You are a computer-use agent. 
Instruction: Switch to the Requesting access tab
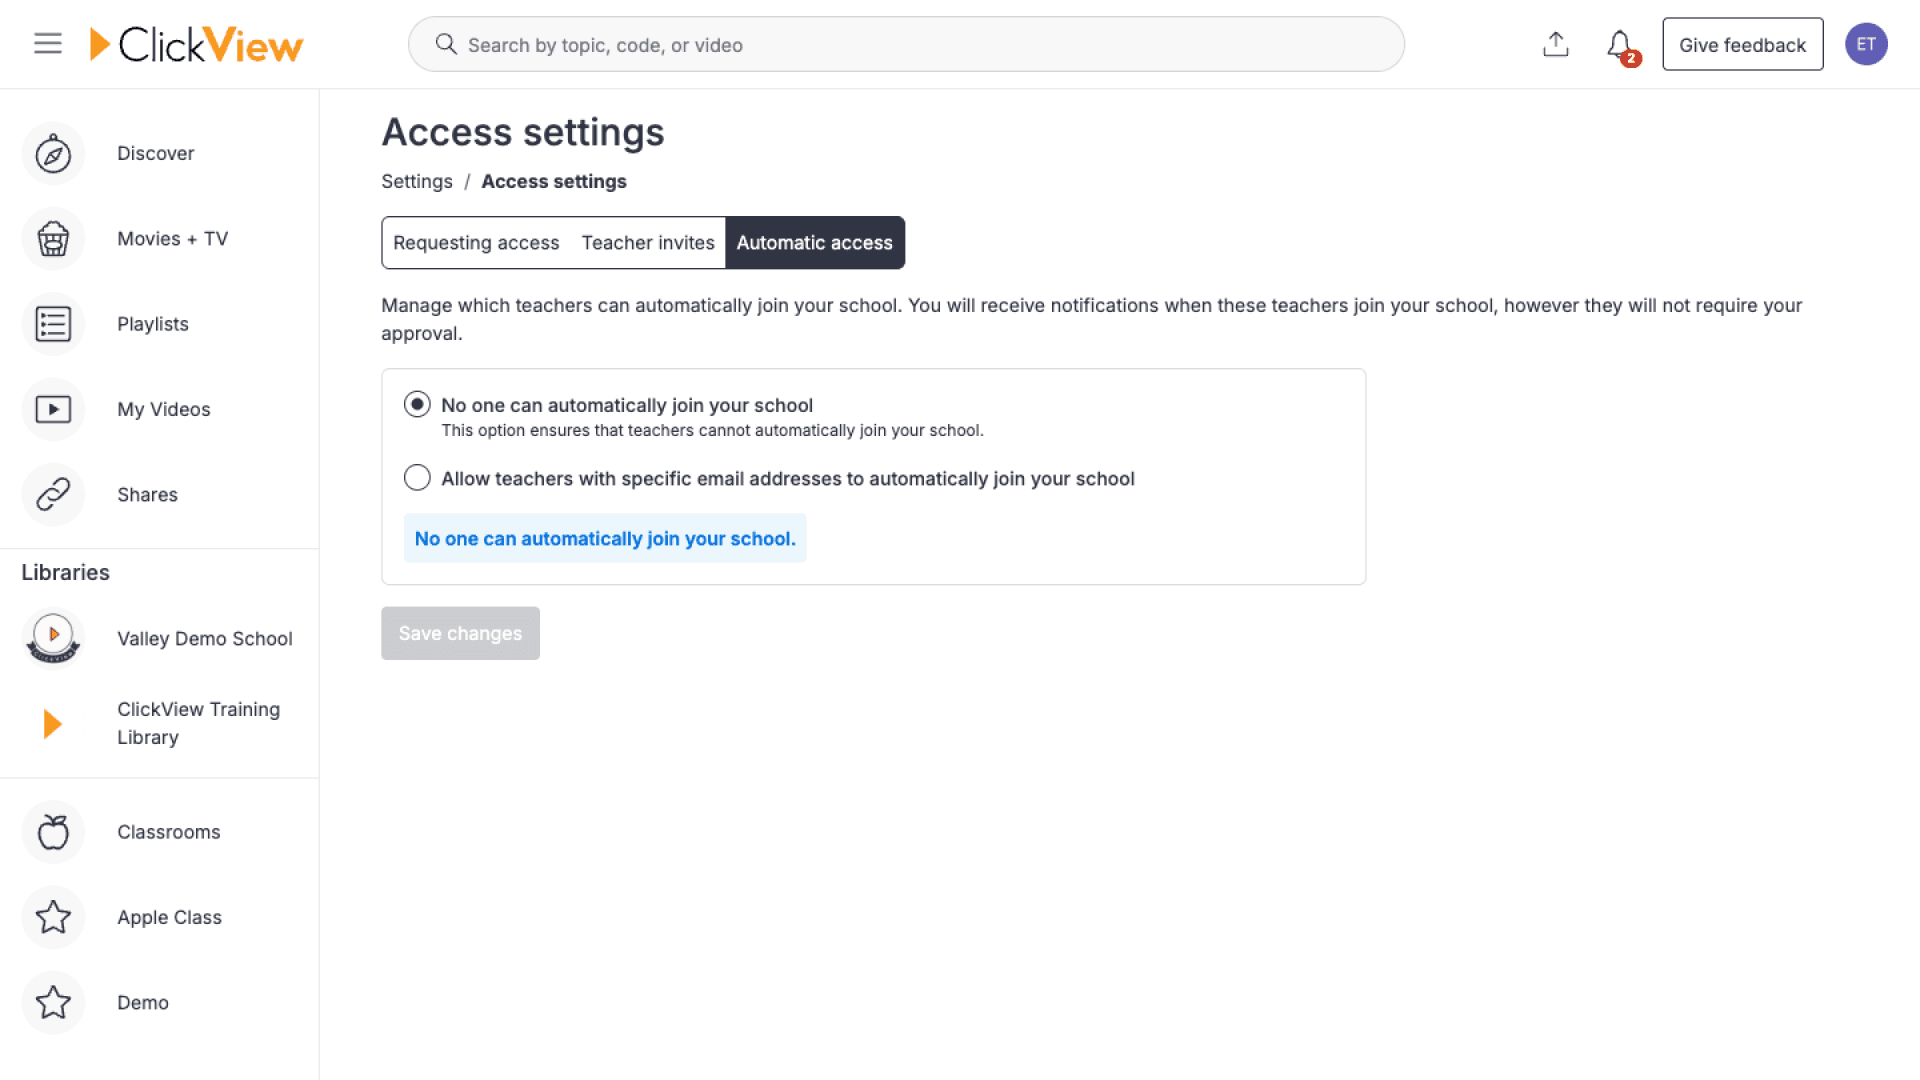[476, 242]
